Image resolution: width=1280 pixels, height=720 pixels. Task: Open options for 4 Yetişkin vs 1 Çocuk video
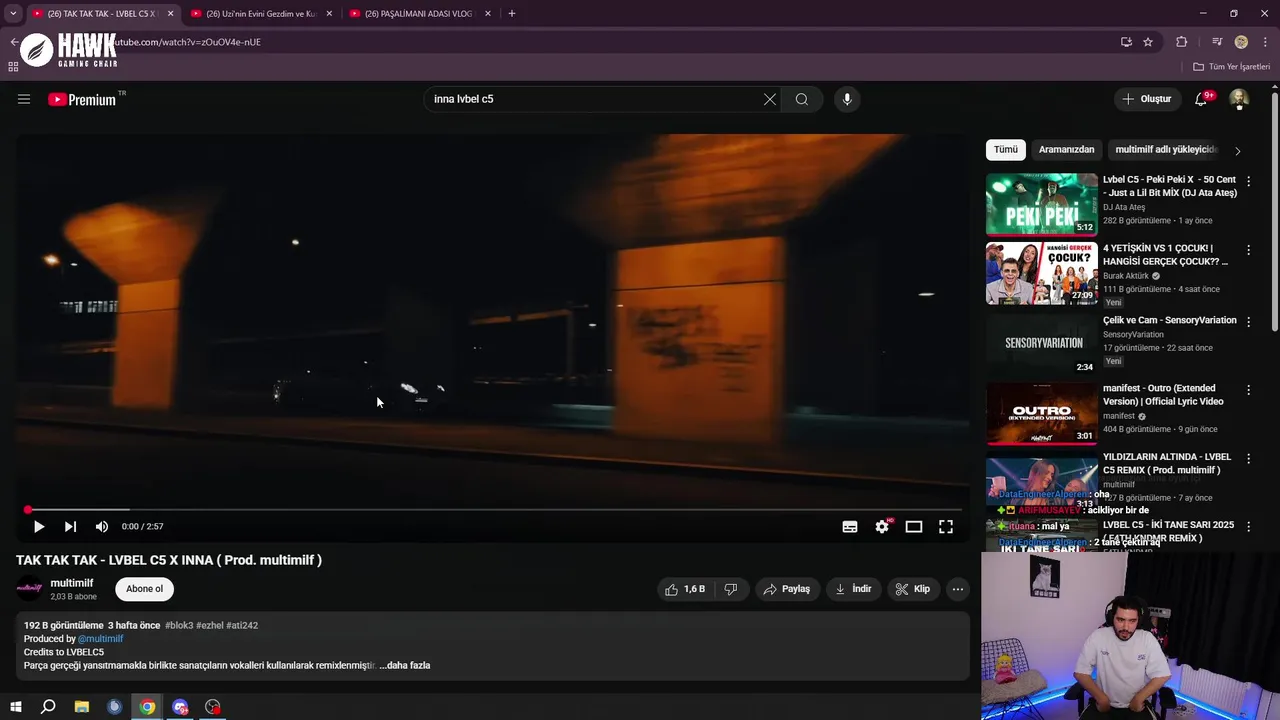point(1248,250)
